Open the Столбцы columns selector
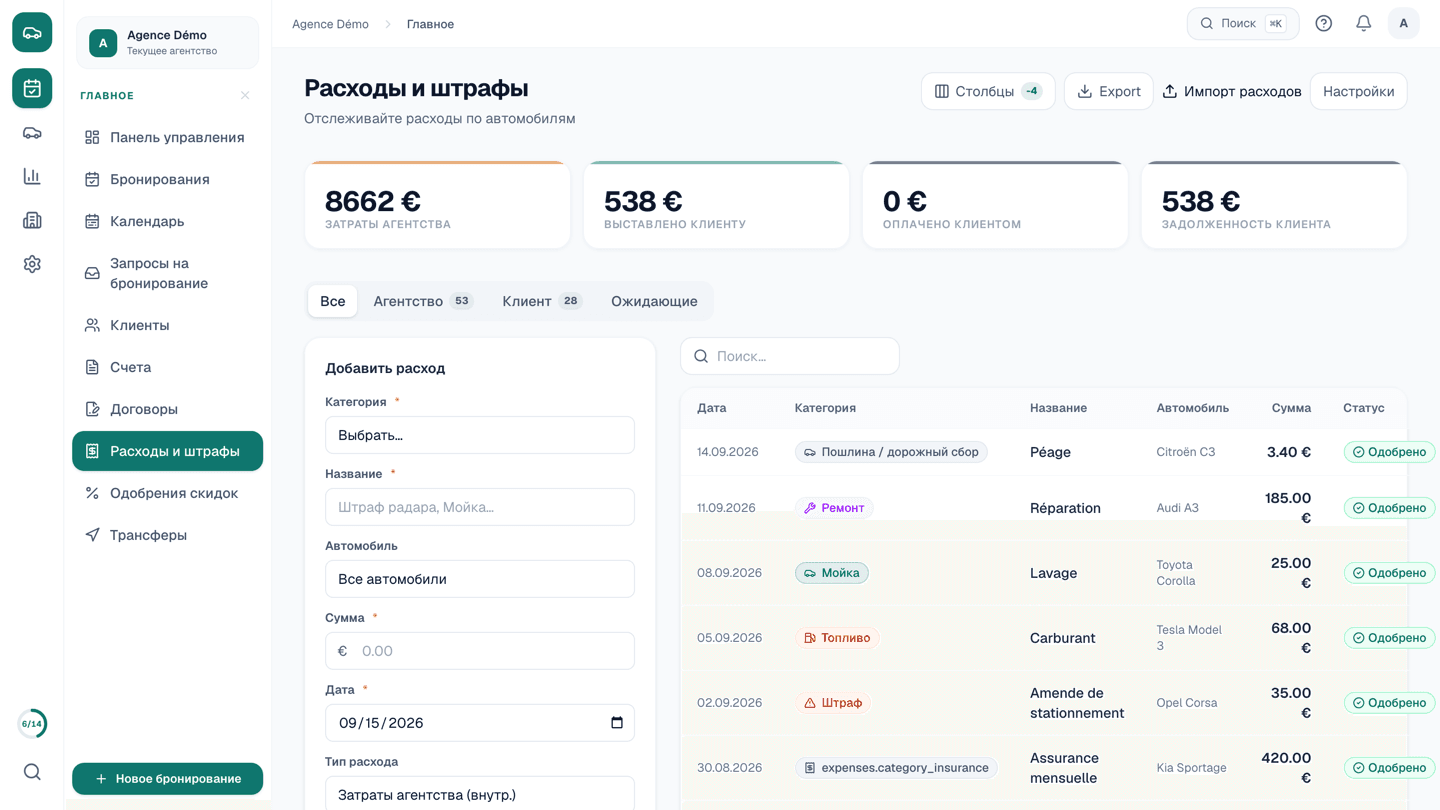Viewport: 1440px width, 810px height. (x=988, y=91)
